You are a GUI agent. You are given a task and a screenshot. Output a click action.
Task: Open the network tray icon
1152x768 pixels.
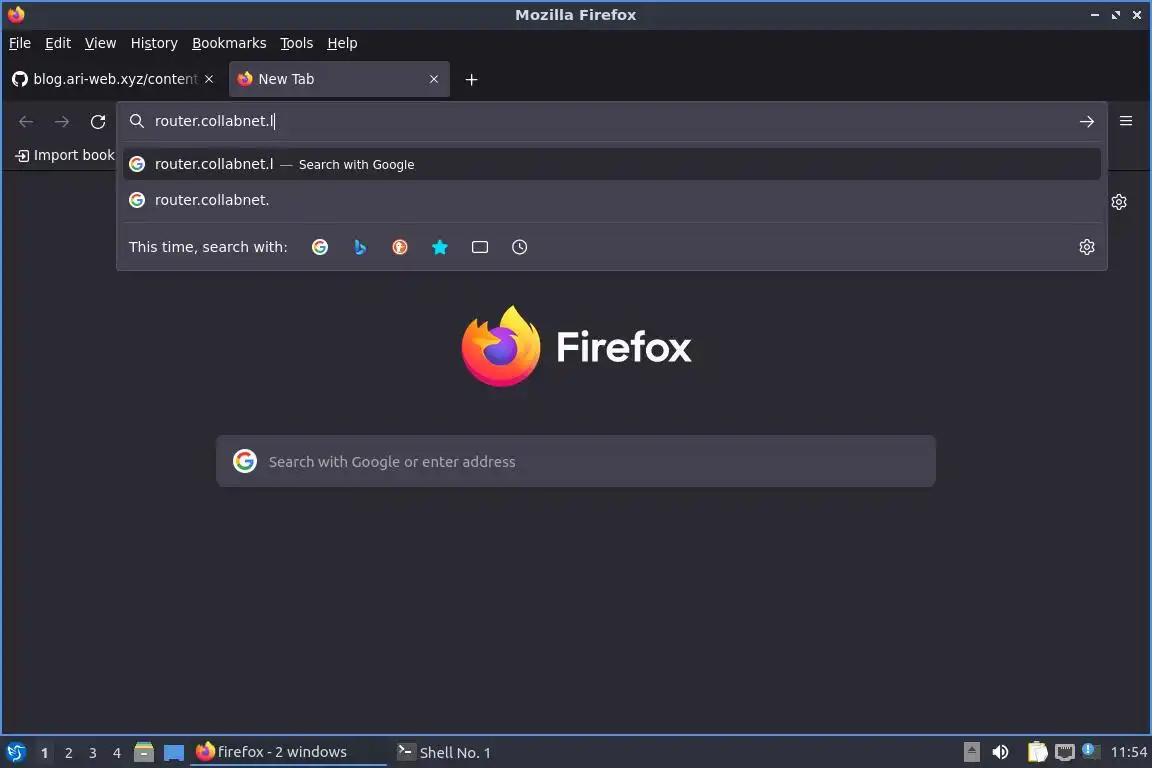[x=1064, y=752]
